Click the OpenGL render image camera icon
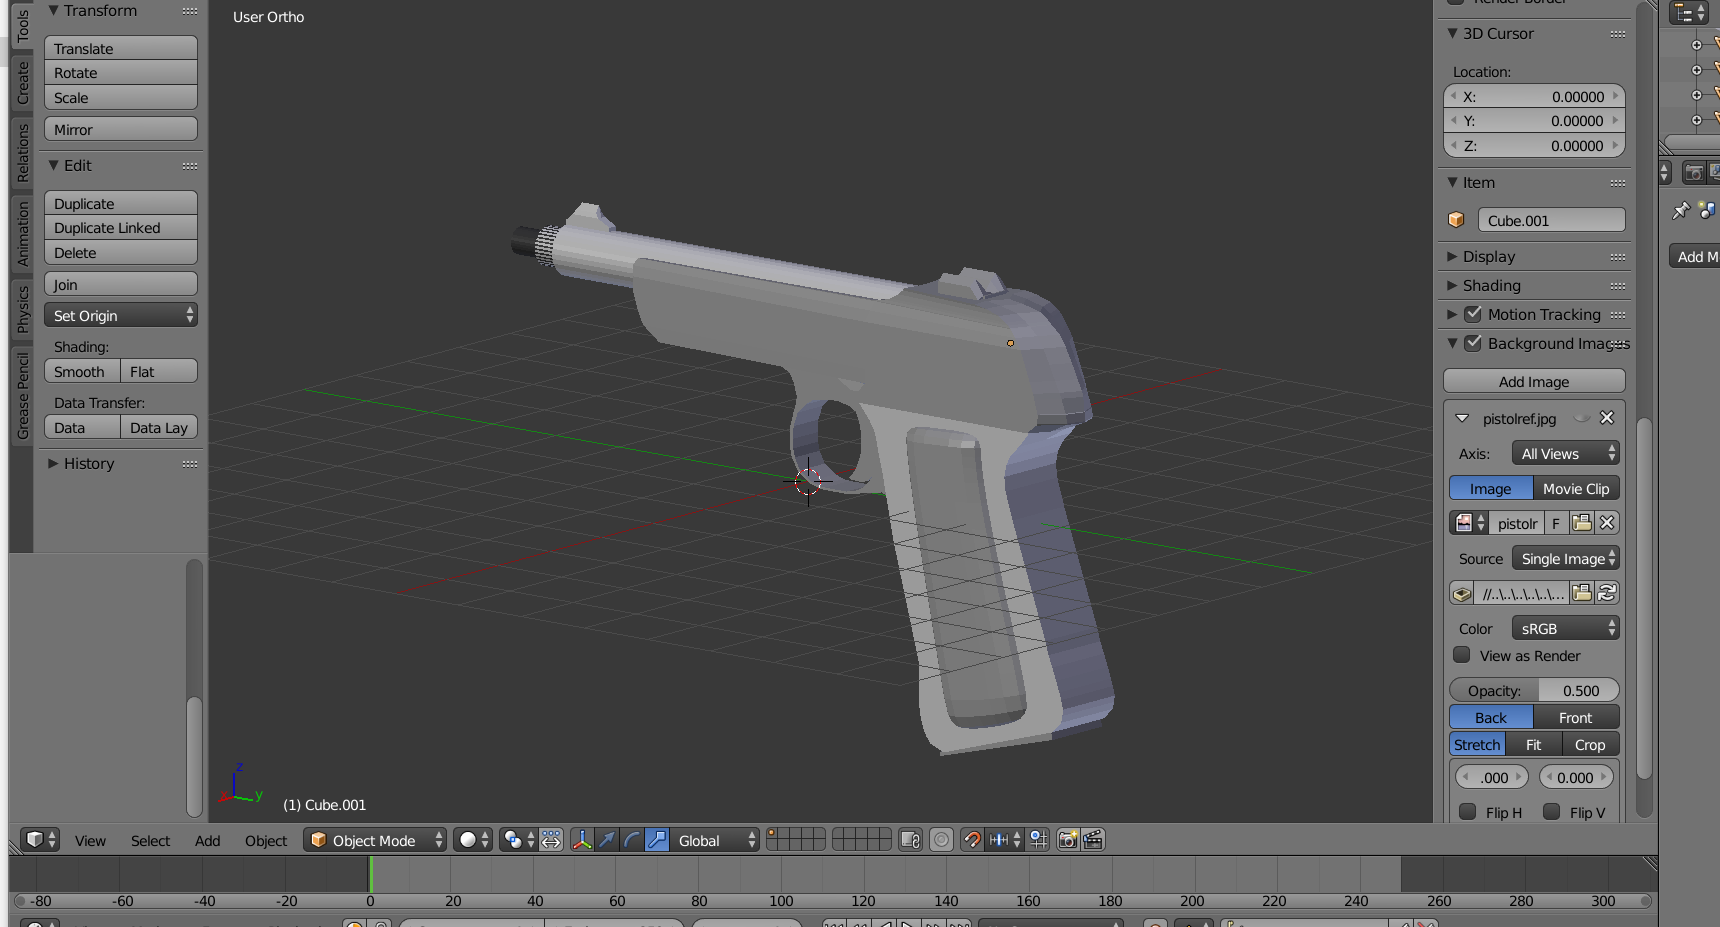 pyautogui.click(x=1068, y=840)
